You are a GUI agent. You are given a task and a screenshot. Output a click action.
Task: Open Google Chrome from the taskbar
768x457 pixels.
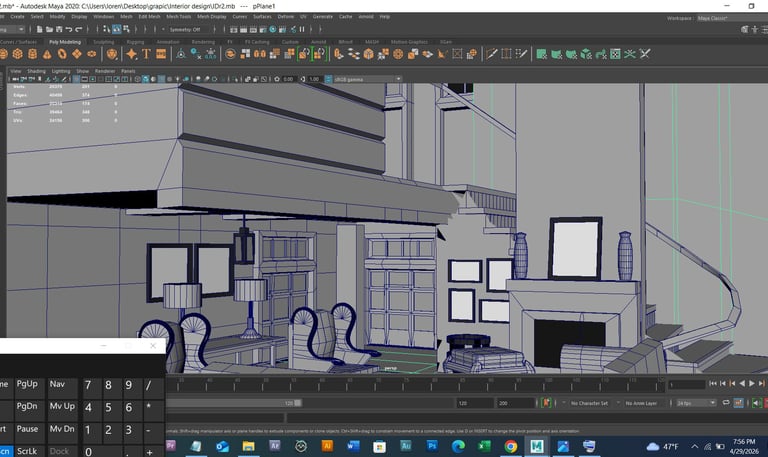tap(511, 446)
